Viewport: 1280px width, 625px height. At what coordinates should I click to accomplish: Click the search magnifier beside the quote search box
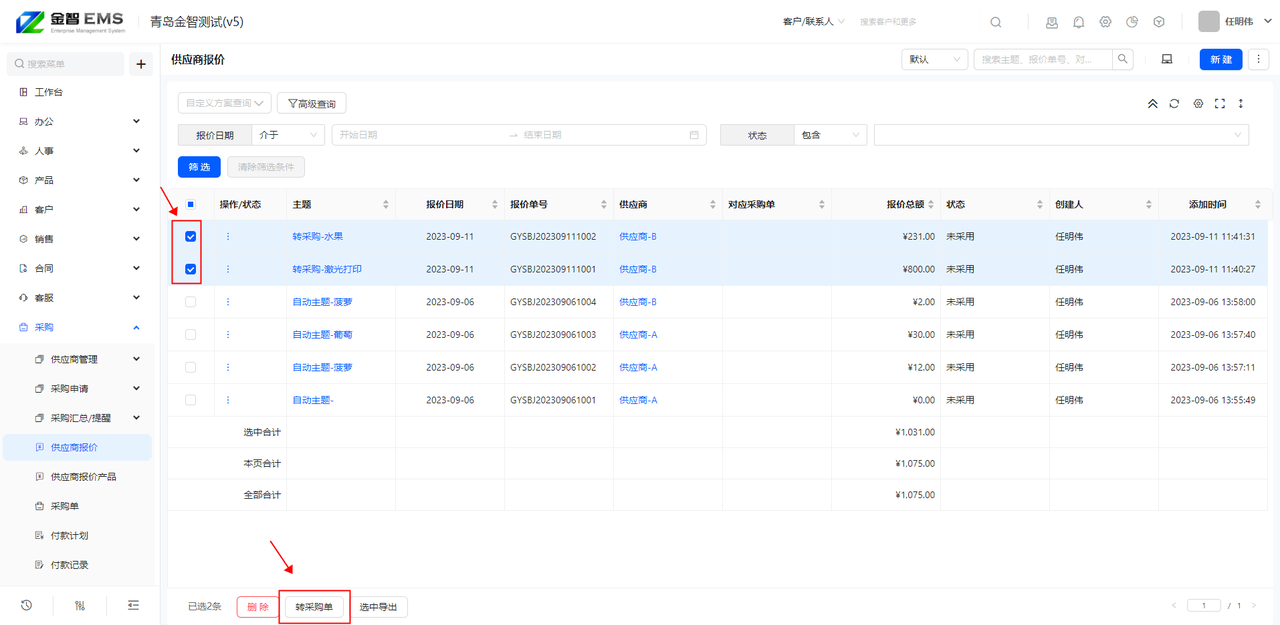[x=1123, y=59]
